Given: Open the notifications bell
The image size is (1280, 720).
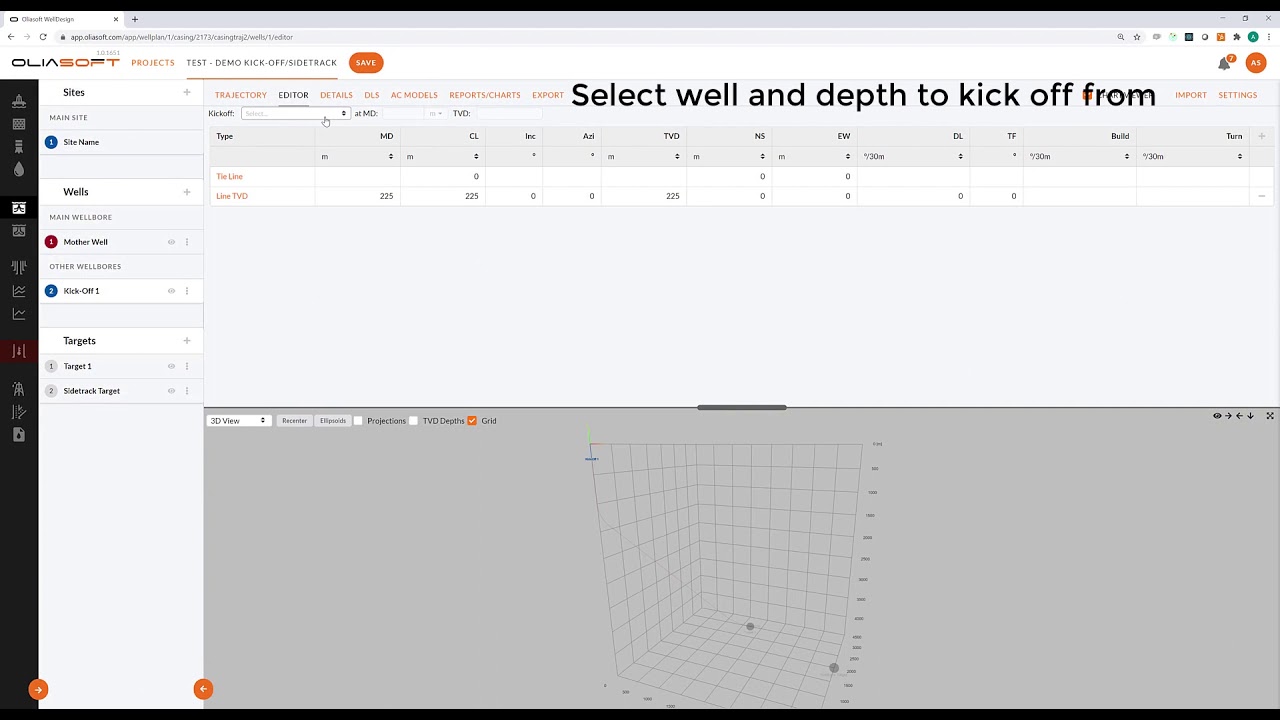Looking at the screenshot, I should click(1224, 63).
